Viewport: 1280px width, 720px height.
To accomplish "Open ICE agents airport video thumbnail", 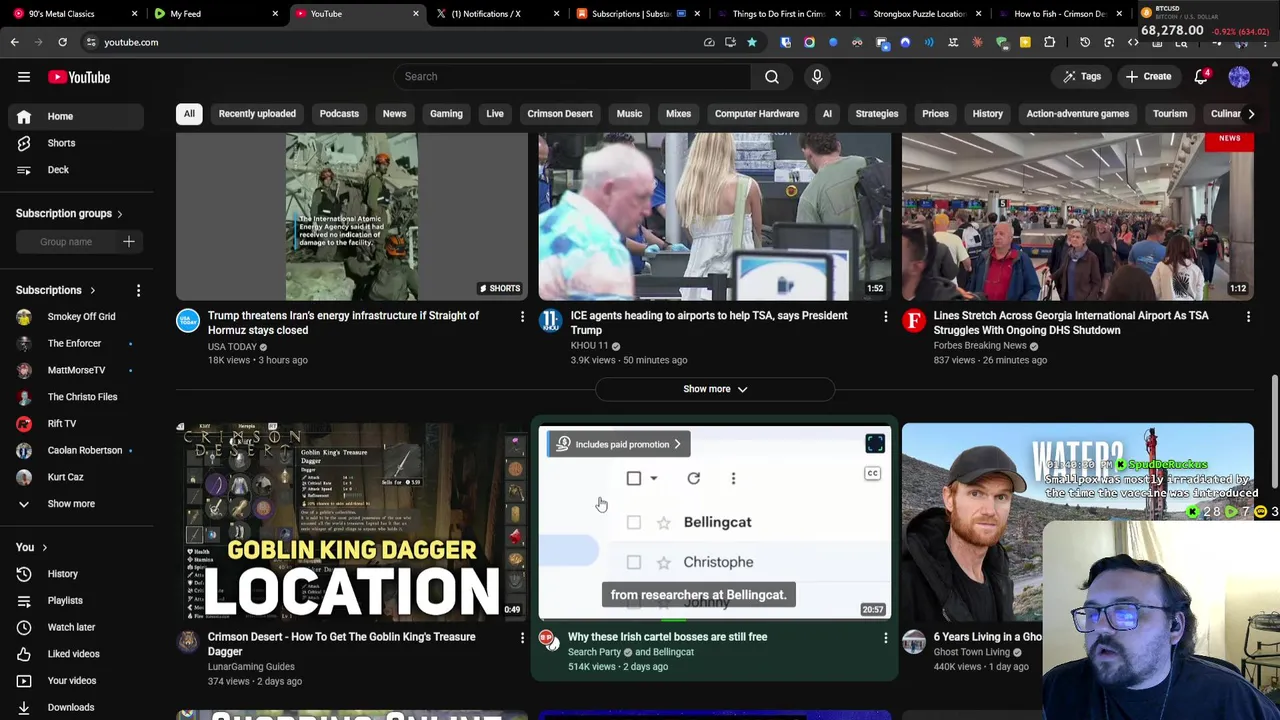I will click(715, 217).
